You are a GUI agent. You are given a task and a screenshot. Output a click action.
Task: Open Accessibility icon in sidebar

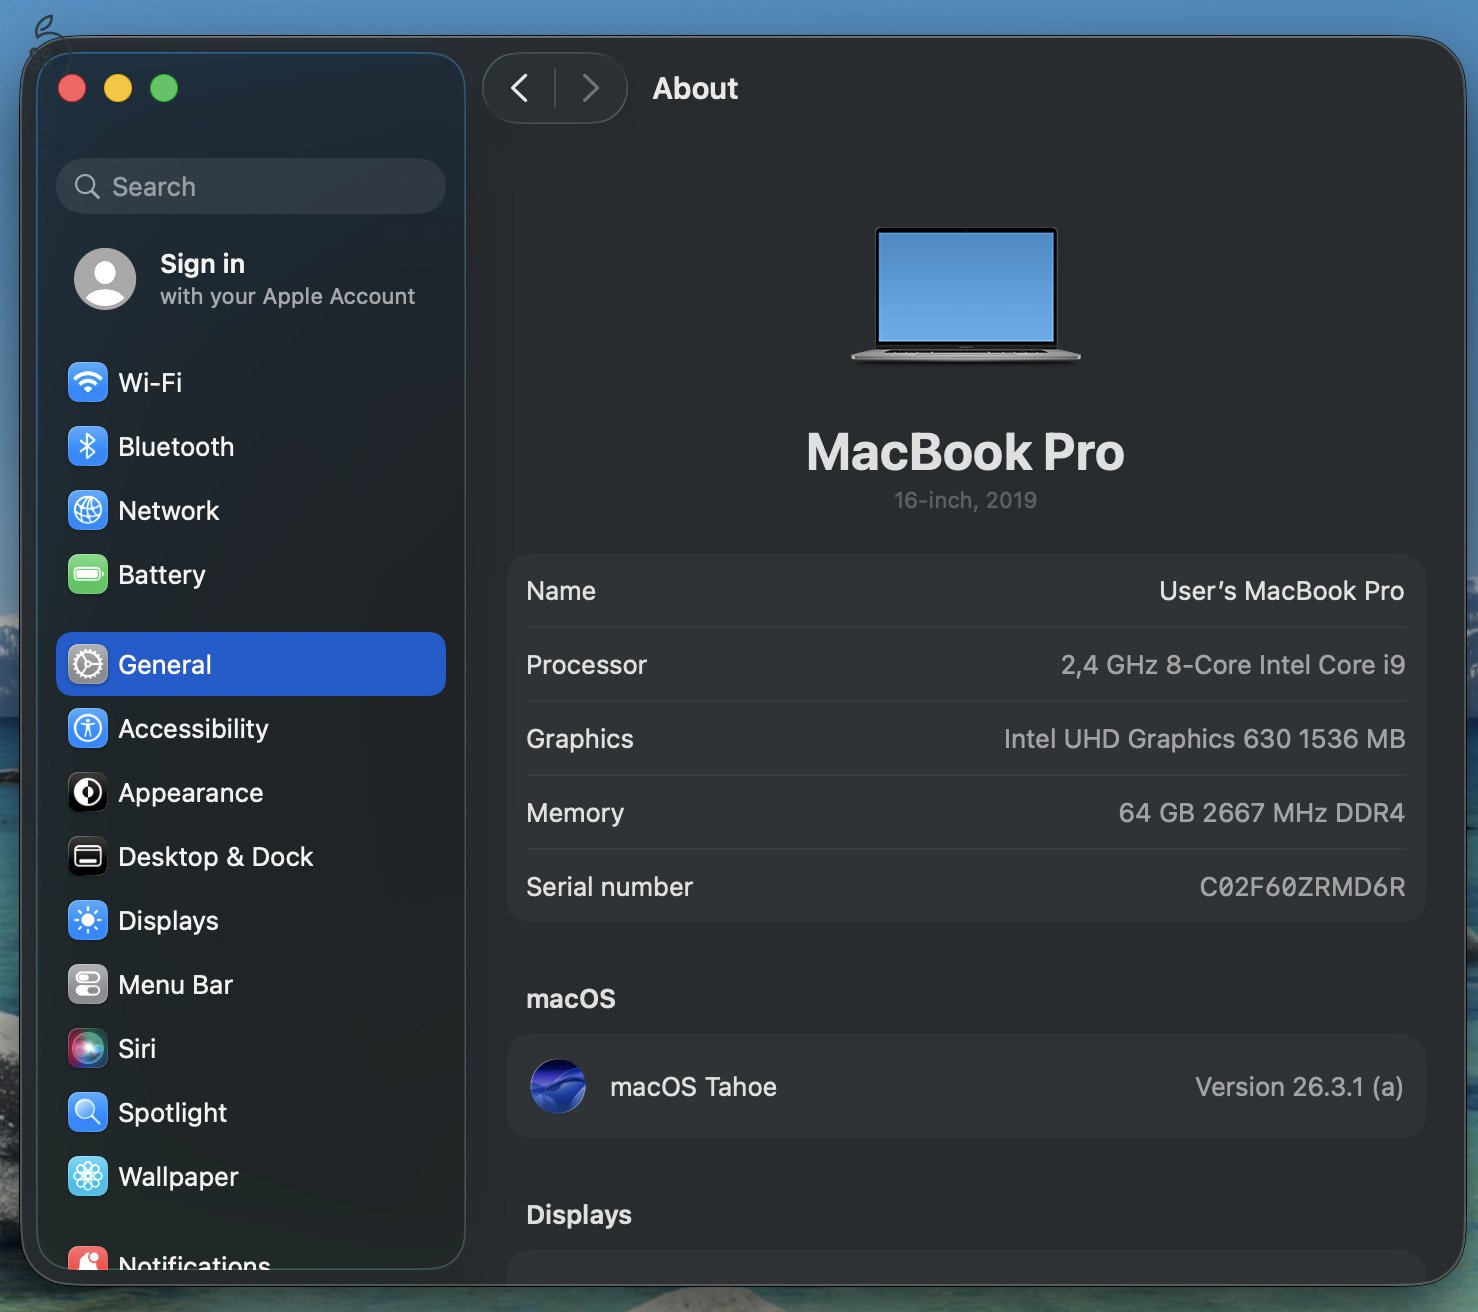coord(88,728)
